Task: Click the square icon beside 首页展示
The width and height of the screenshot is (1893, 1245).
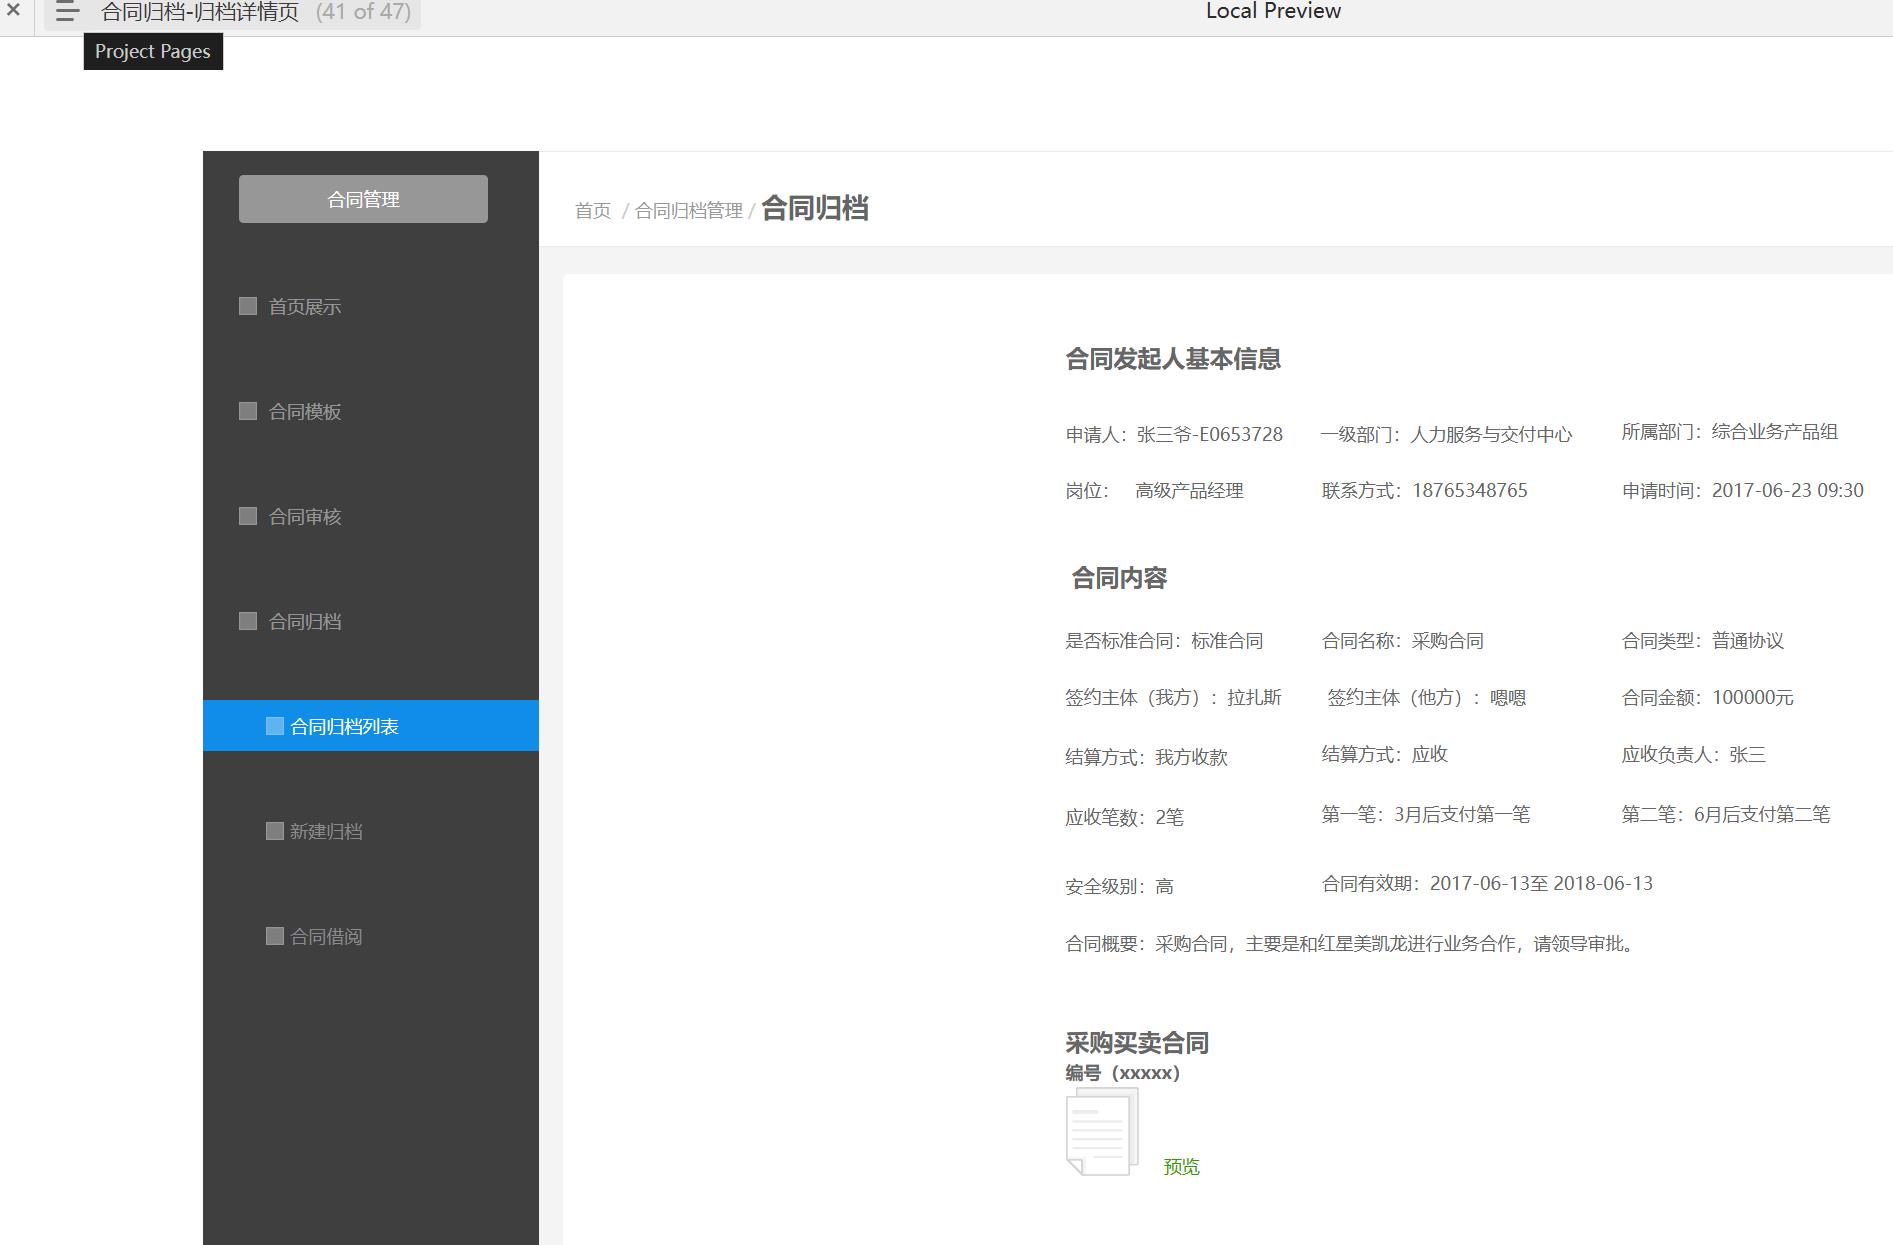Action: point(248,306)
